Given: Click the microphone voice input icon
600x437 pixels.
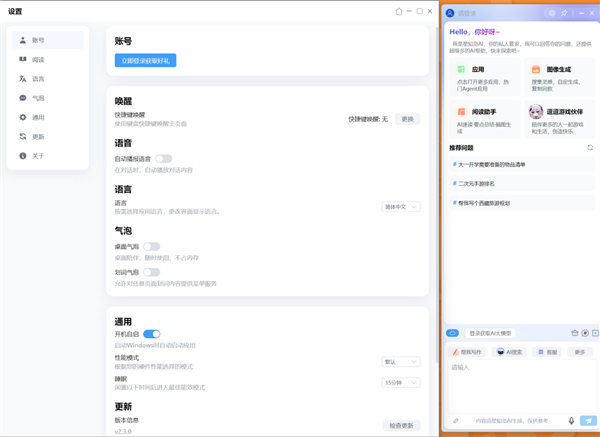Looking at the screenshot, I should tap(572, 421).
